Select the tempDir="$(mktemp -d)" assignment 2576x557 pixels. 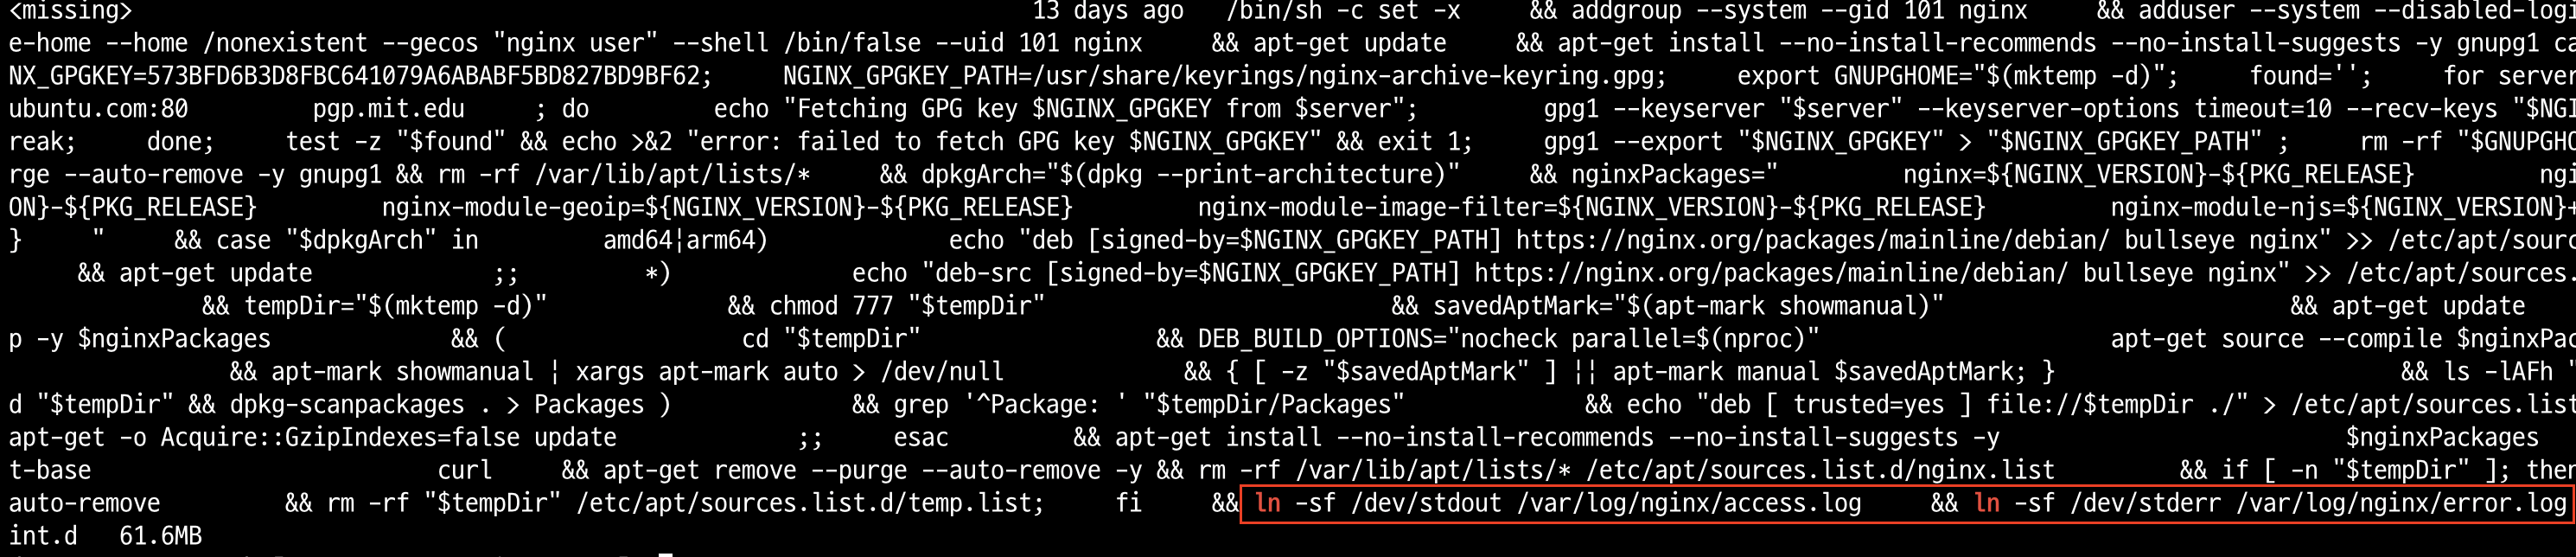pos(395,306)
